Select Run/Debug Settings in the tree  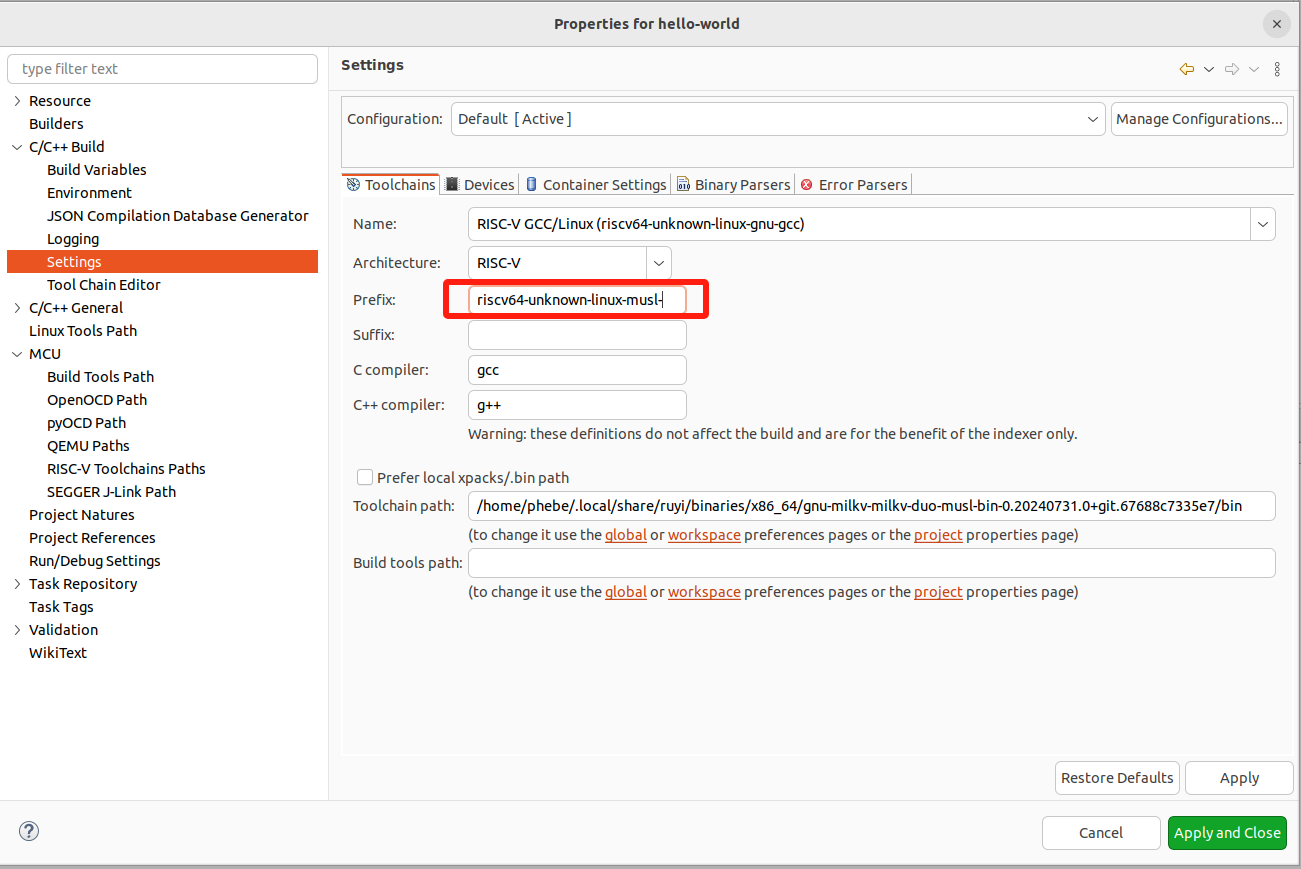click(x=95, y=561)
